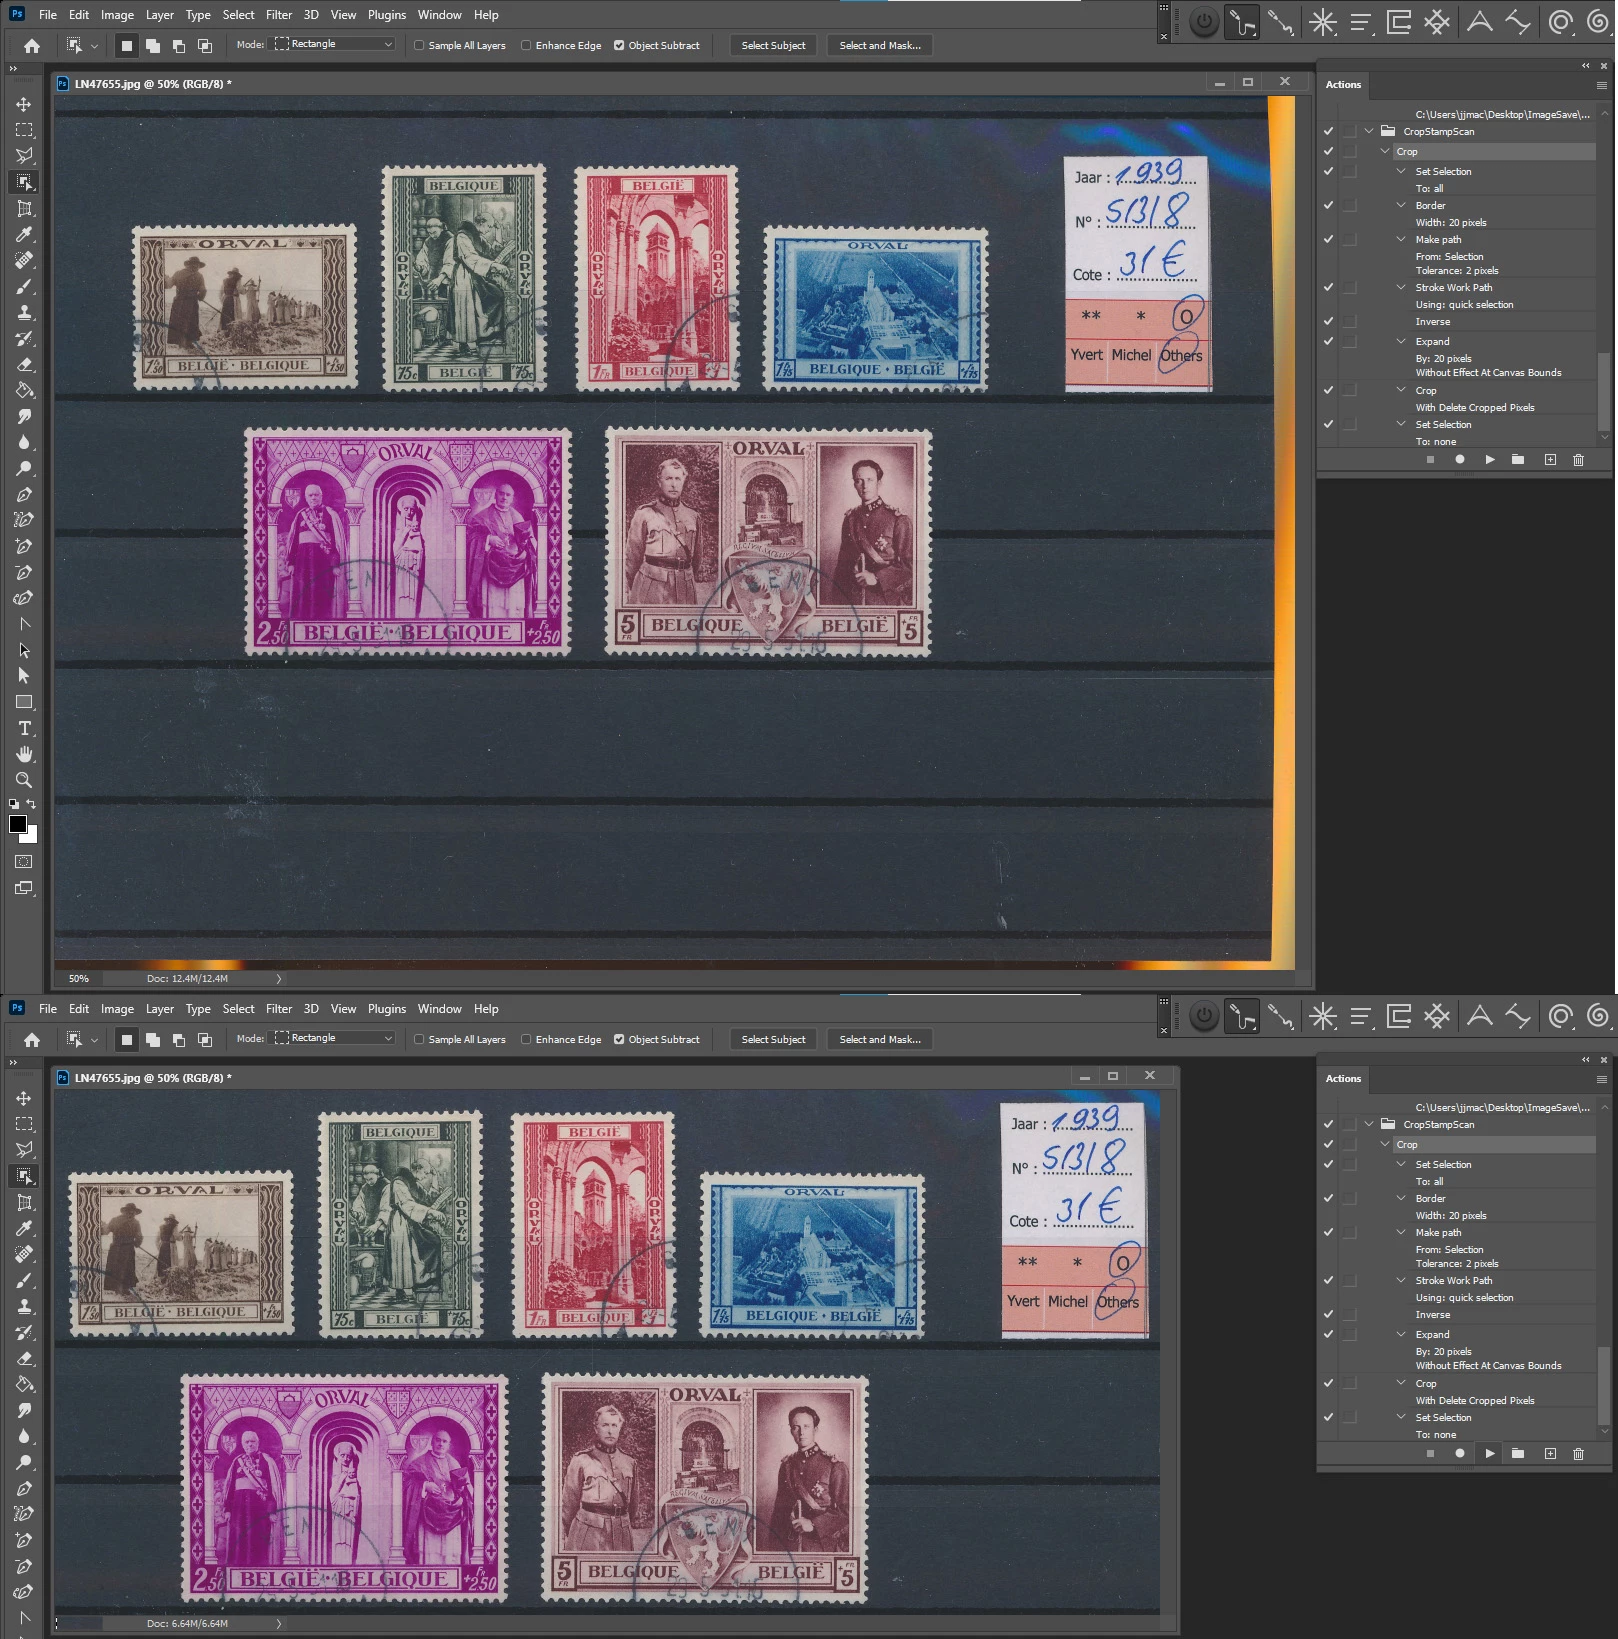The width and height of the screenshot is (1618, 1639).
Task: Open the Layer menu in the lower menu bar
Action: coord(160,1009)
